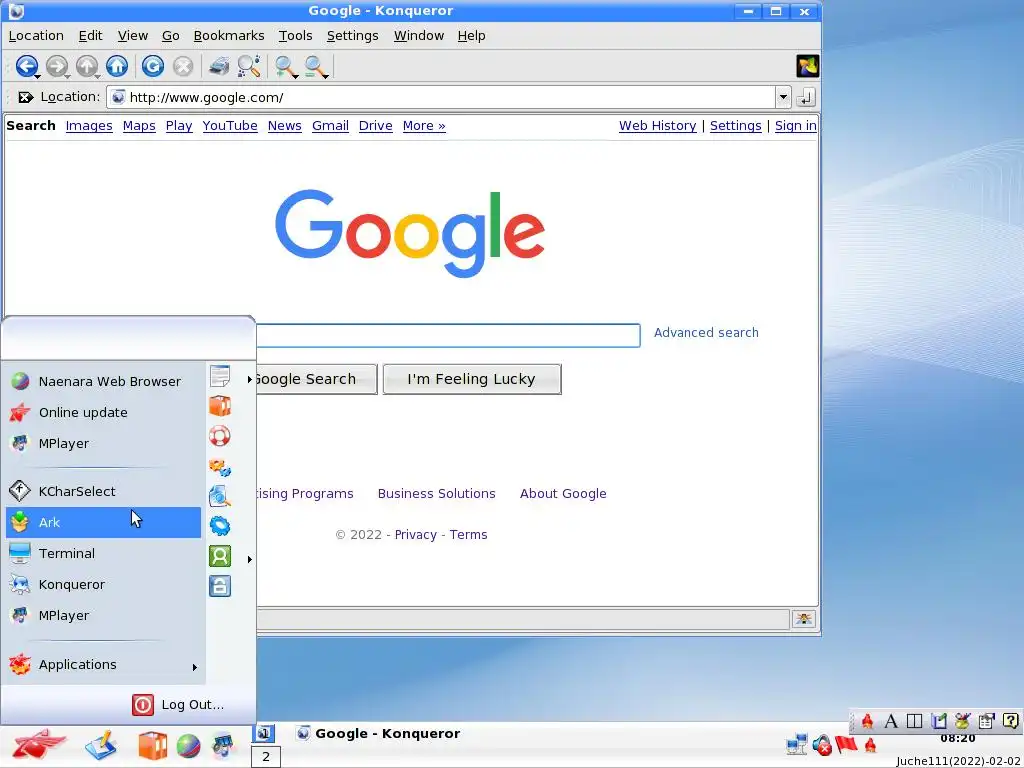Open the Images link on Google page
The height and width of the screenshot is (768, 1024).
click(89, 125)
